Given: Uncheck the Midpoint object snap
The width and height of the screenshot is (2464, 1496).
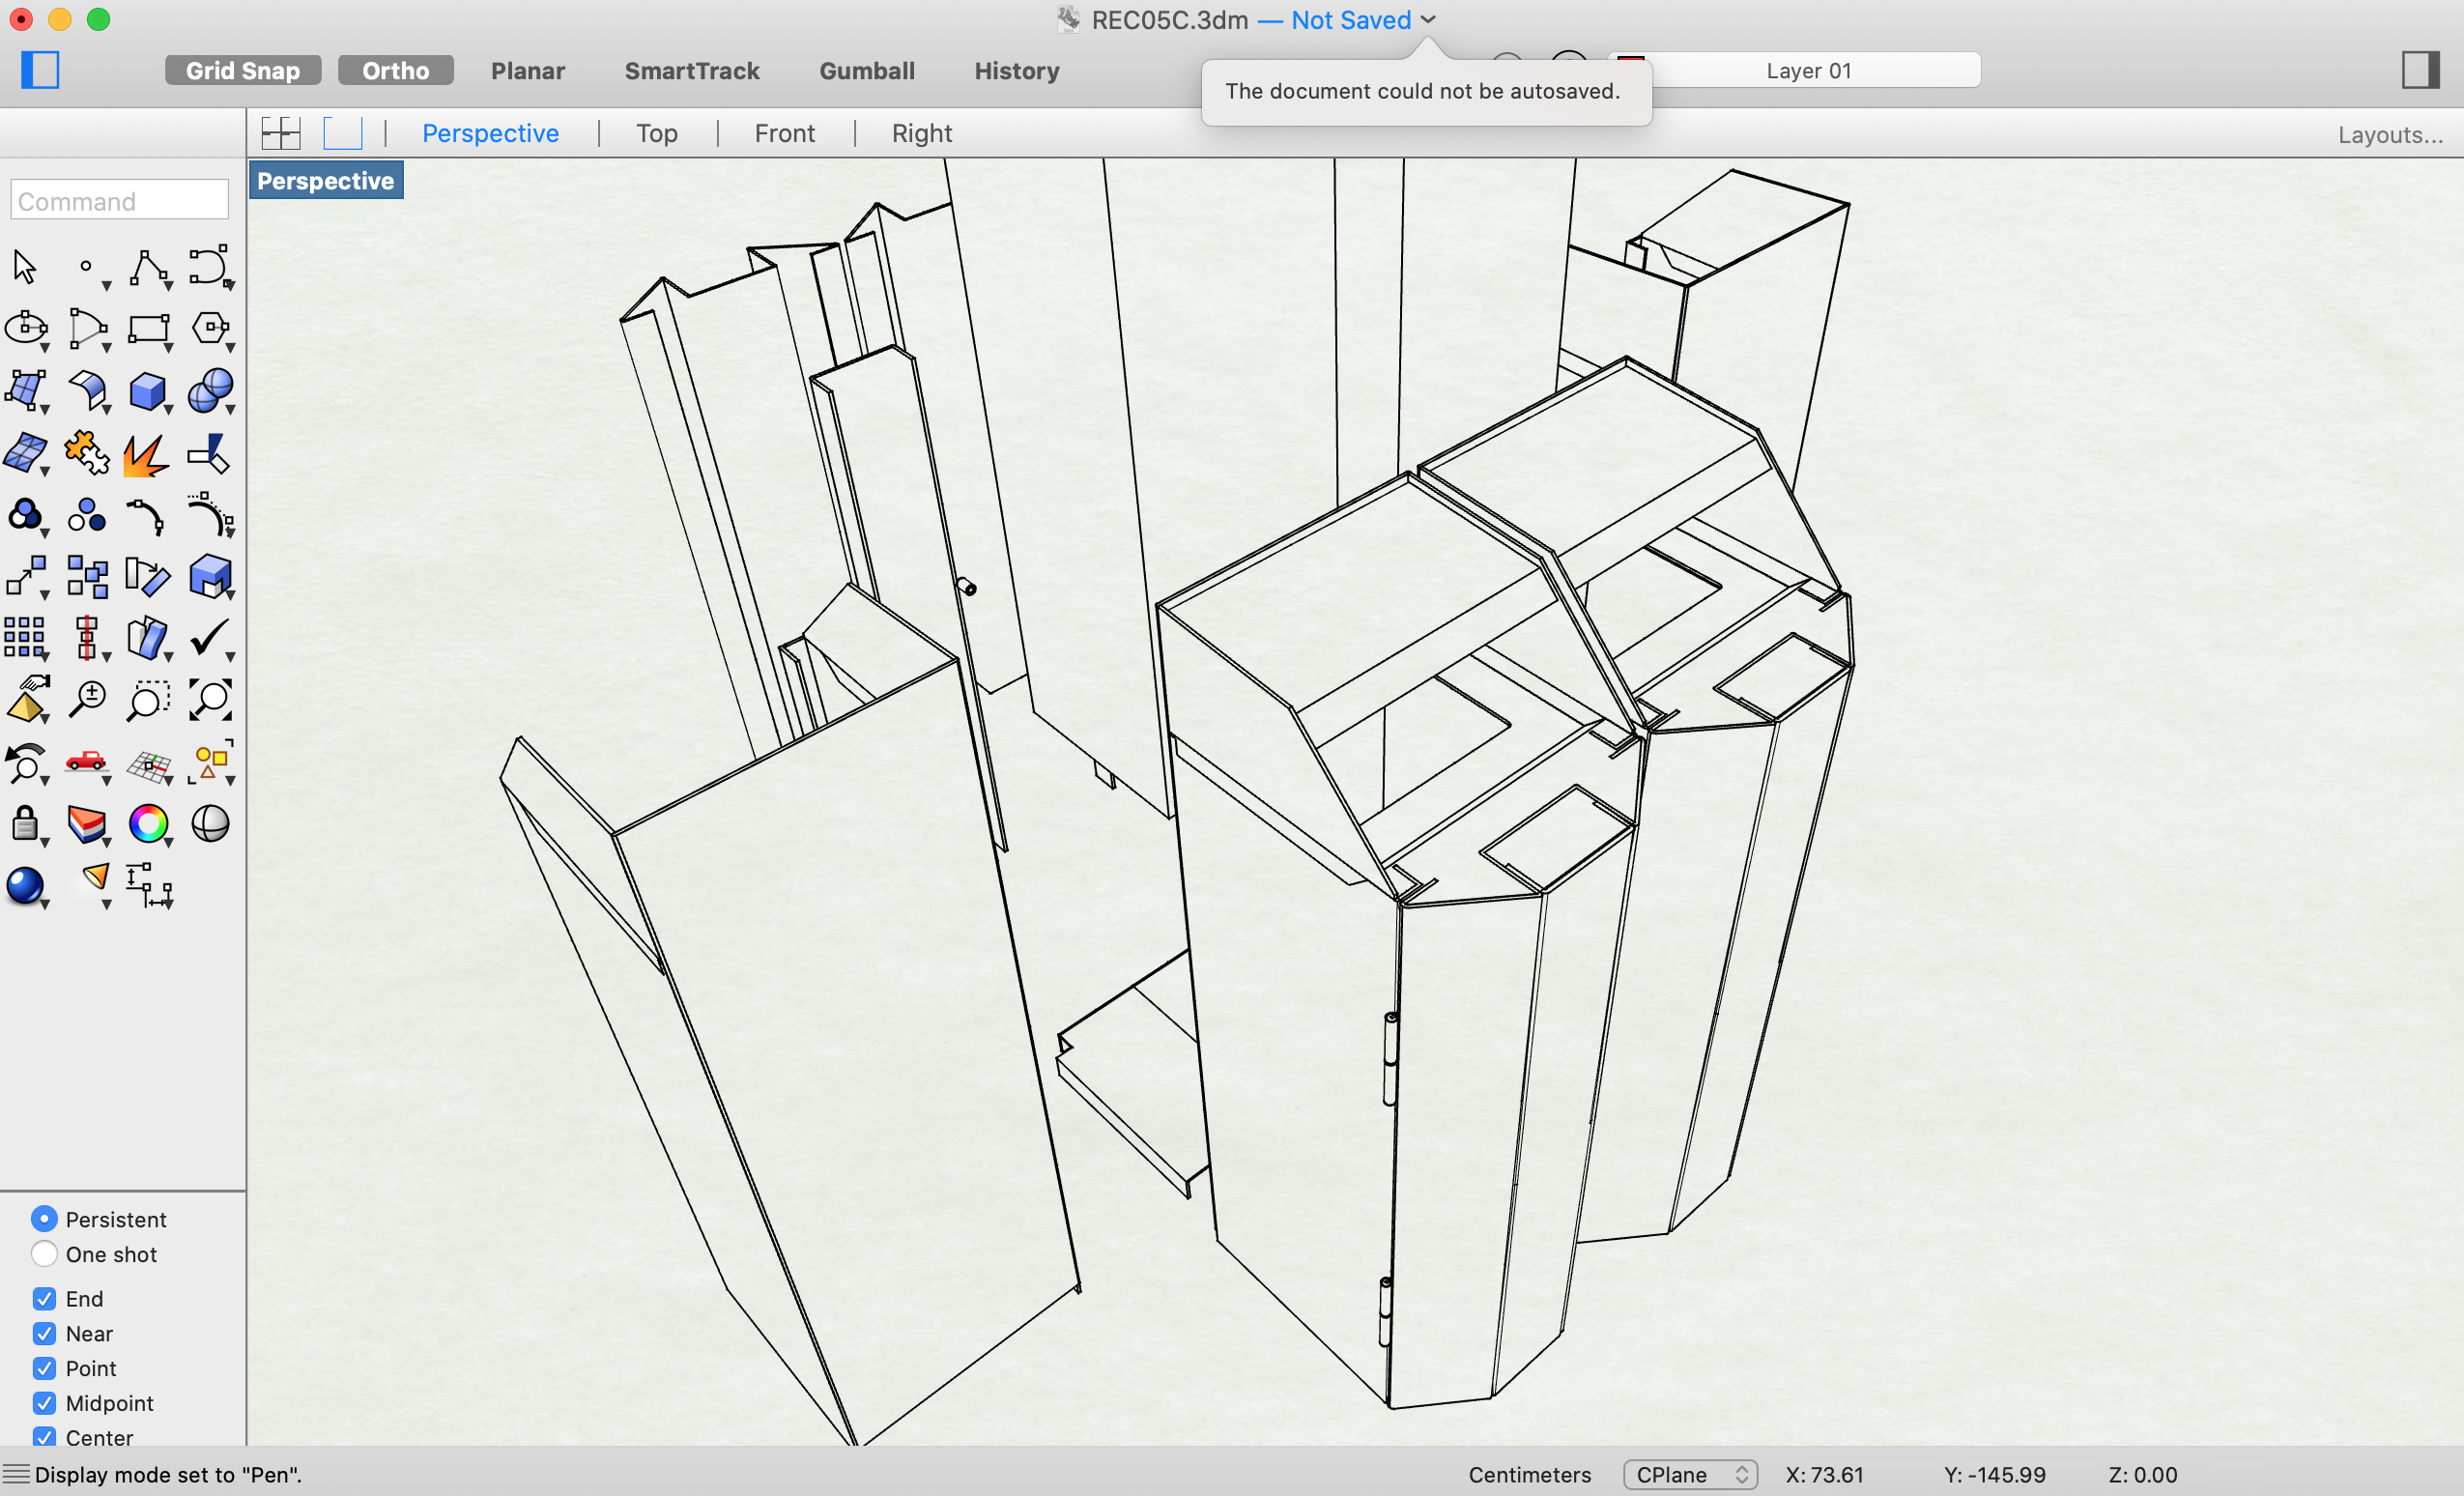Looking at the screenshot, I should tap(44, 1403).
